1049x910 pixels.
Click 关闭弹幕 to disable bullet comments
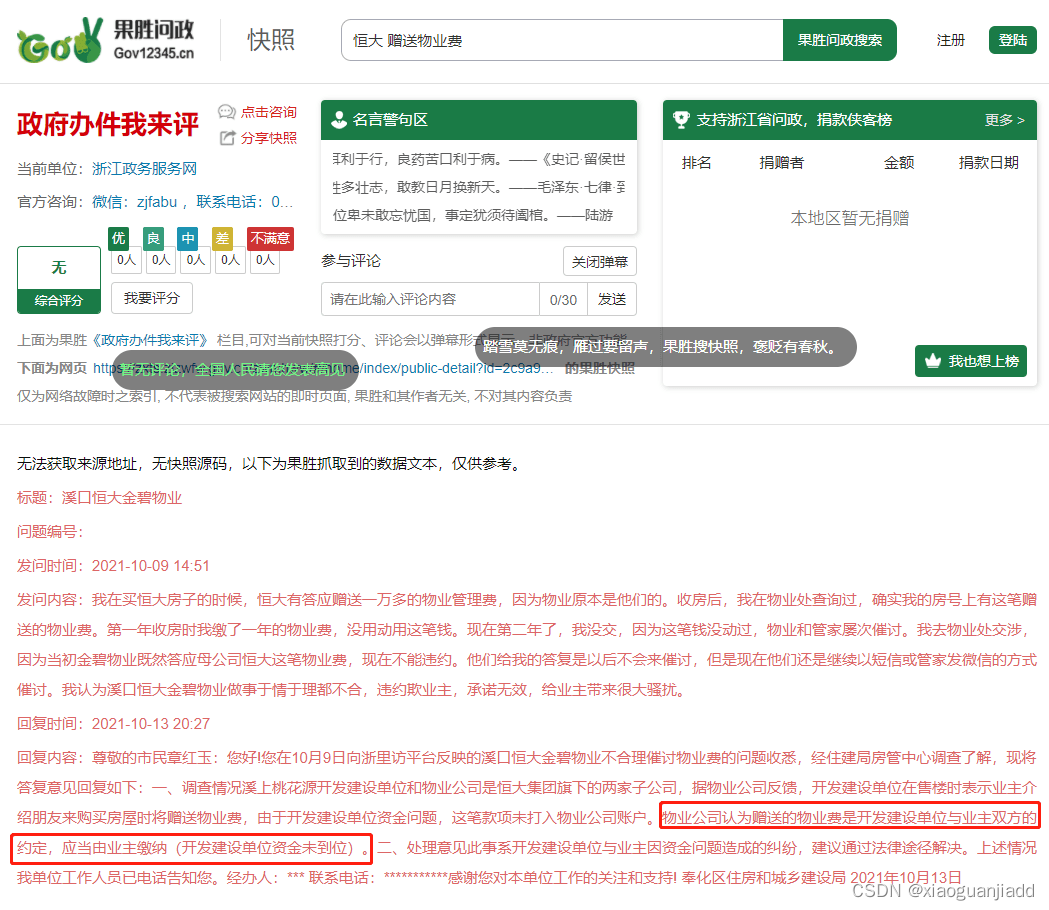click(599, 262)
